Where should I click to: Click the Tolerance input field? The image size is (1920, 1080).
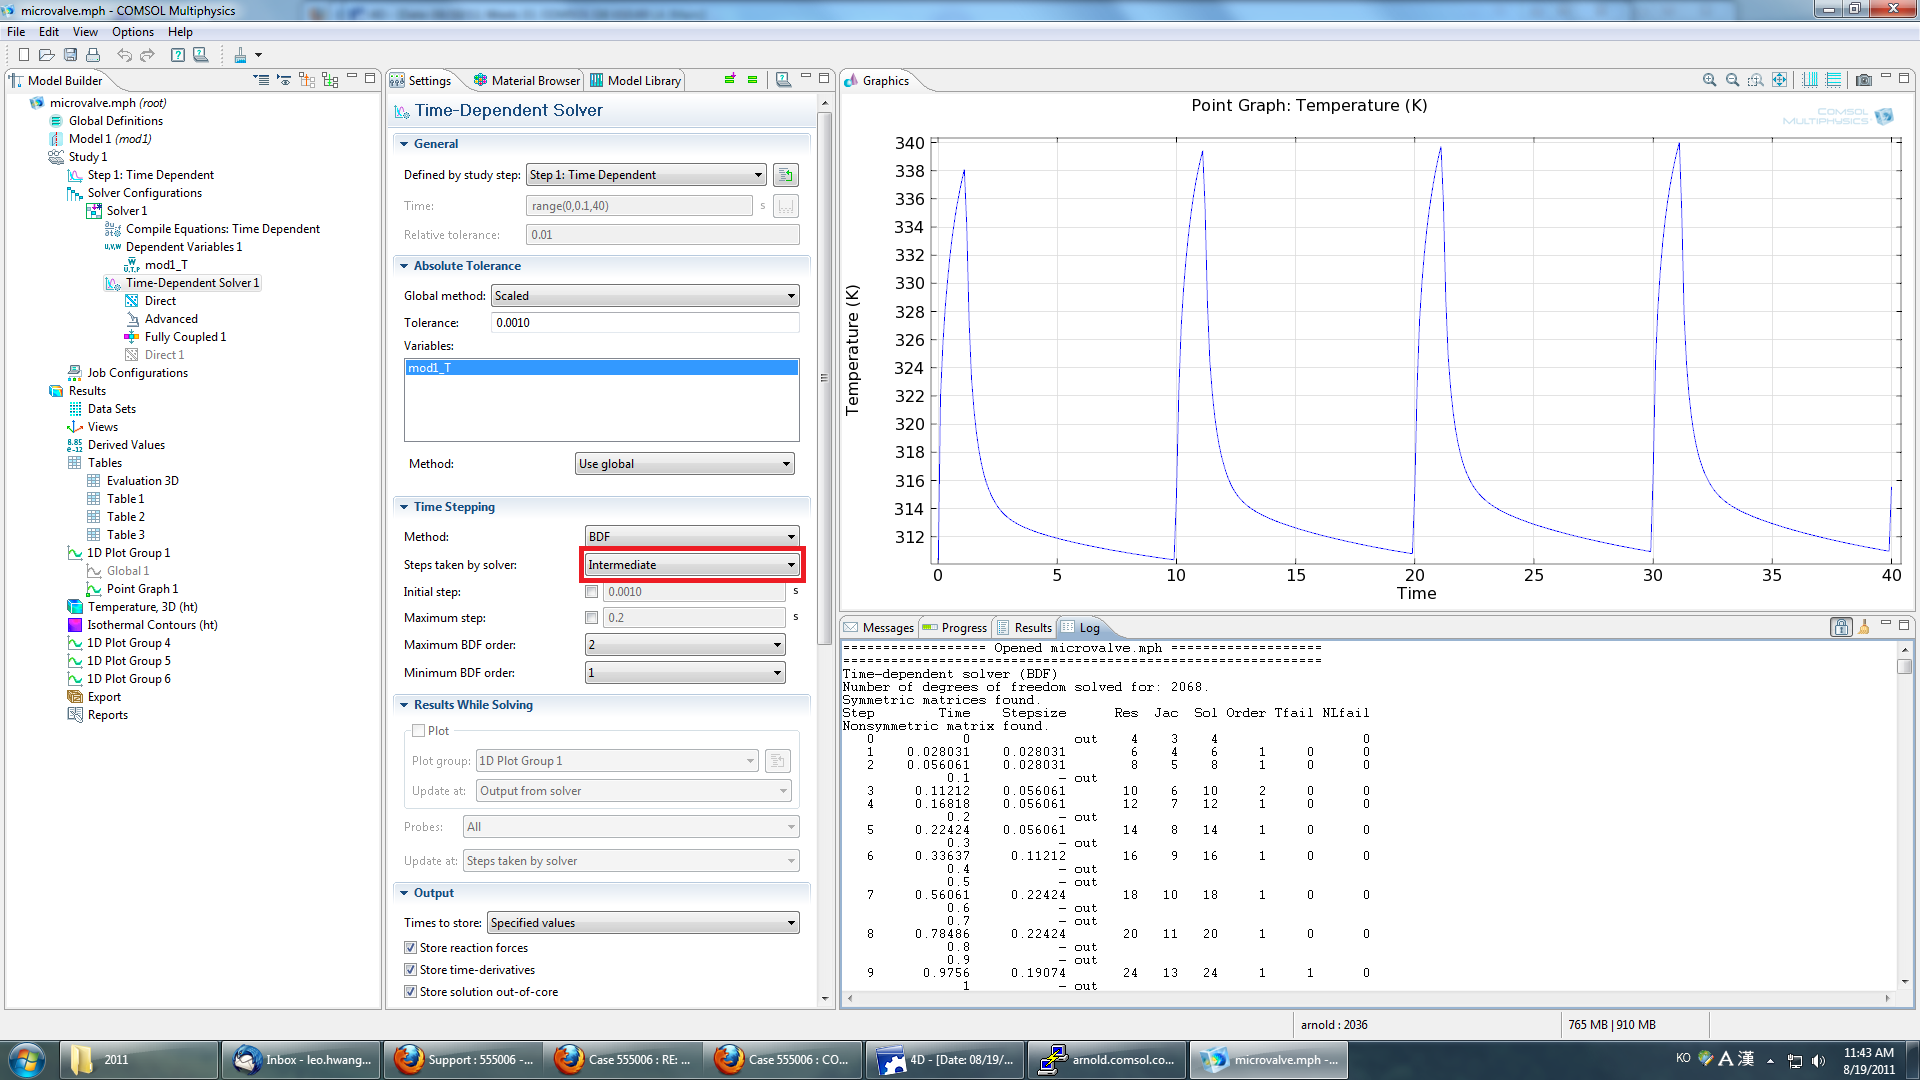pos(645,323)
